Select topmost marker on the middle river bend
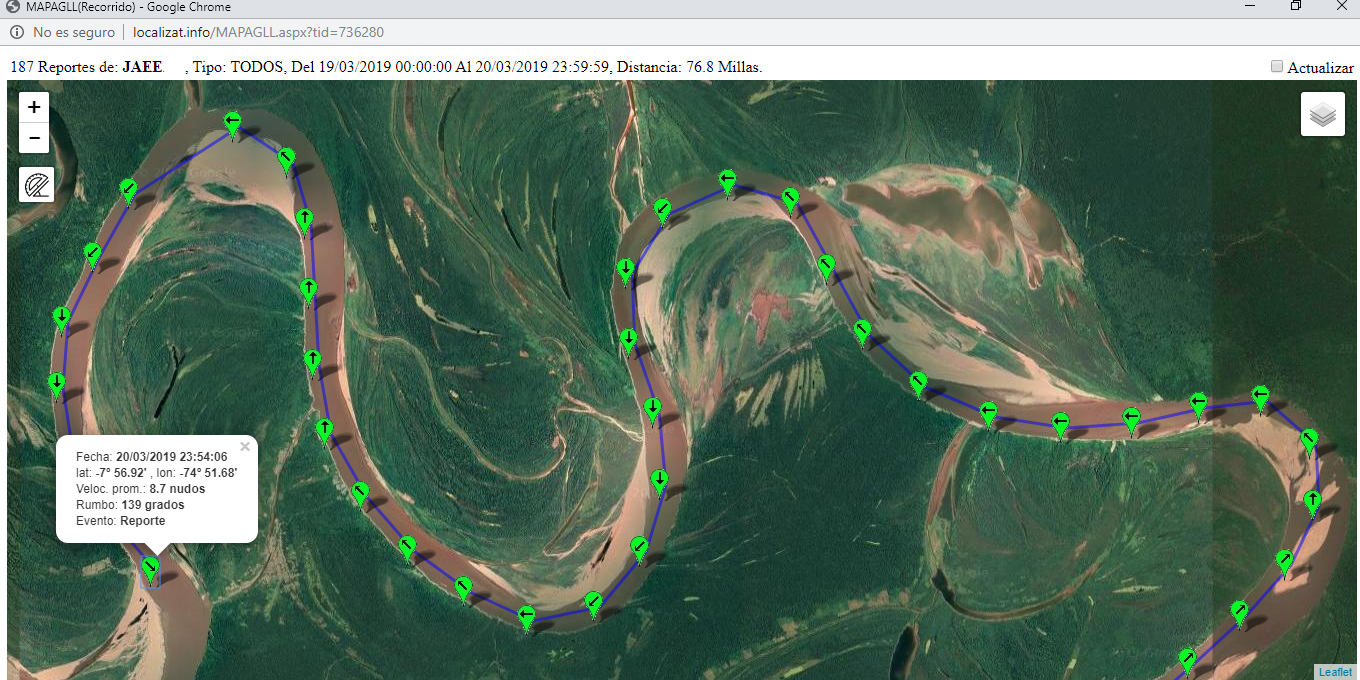 728,181
